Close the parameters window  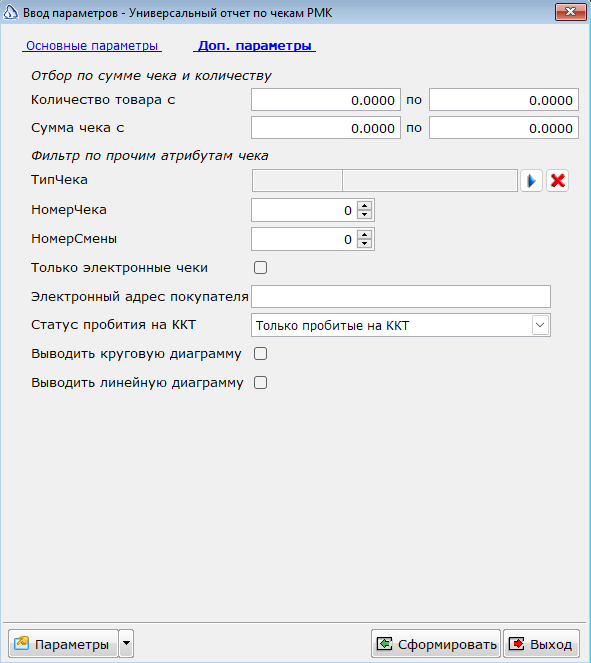coord(570,12)
